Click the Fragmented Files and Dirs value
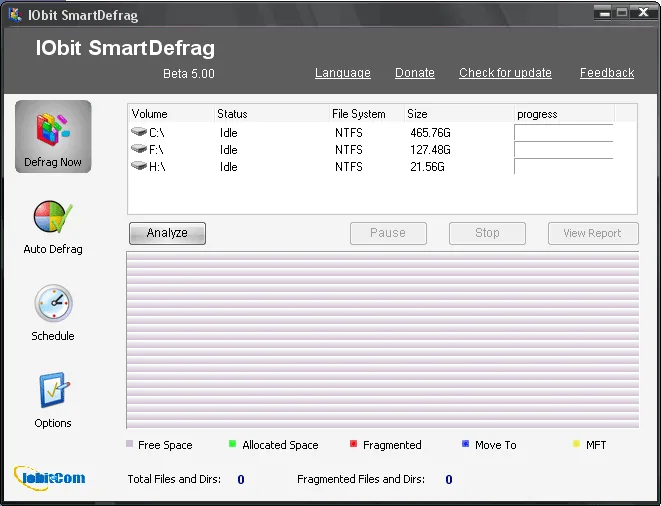 pyautogui.click(x=449, y=479)
